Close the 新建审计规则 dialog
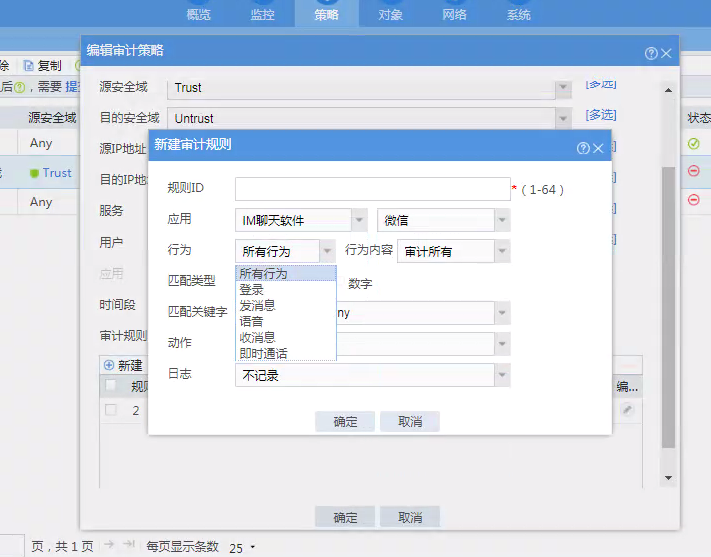Image resolution: width=711 pixels, height=557 pixels. coord(599,148)
